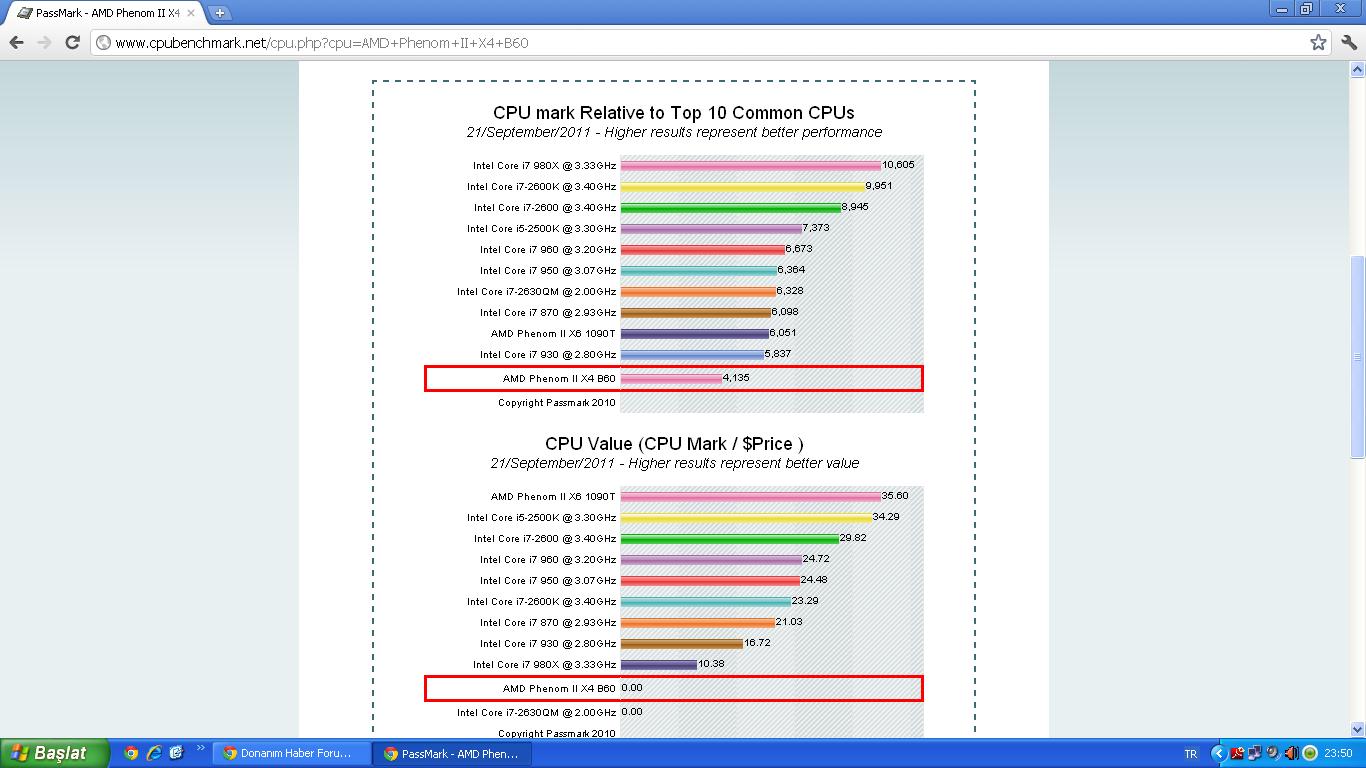Click the 5,837 score value

click(x=778, y=354)
